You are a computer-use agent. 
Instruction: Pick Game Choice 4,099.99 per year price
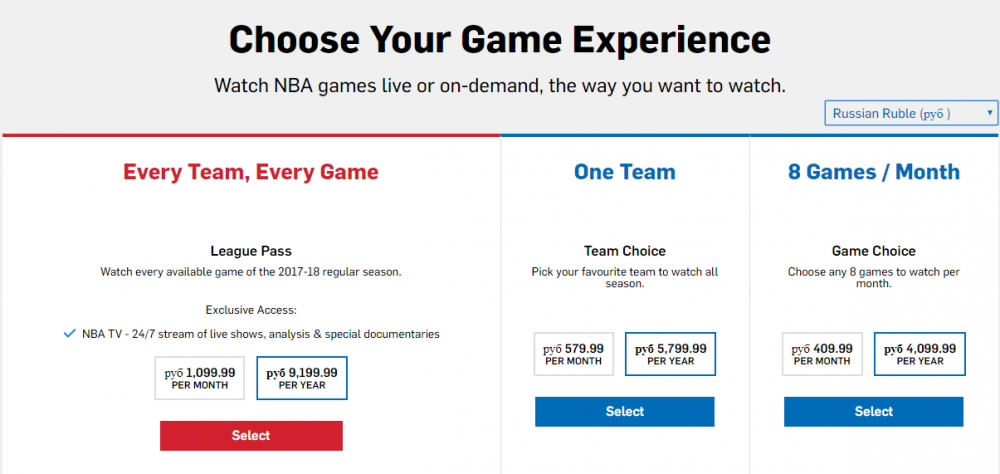pyautogui.click(x=920, y=354)
